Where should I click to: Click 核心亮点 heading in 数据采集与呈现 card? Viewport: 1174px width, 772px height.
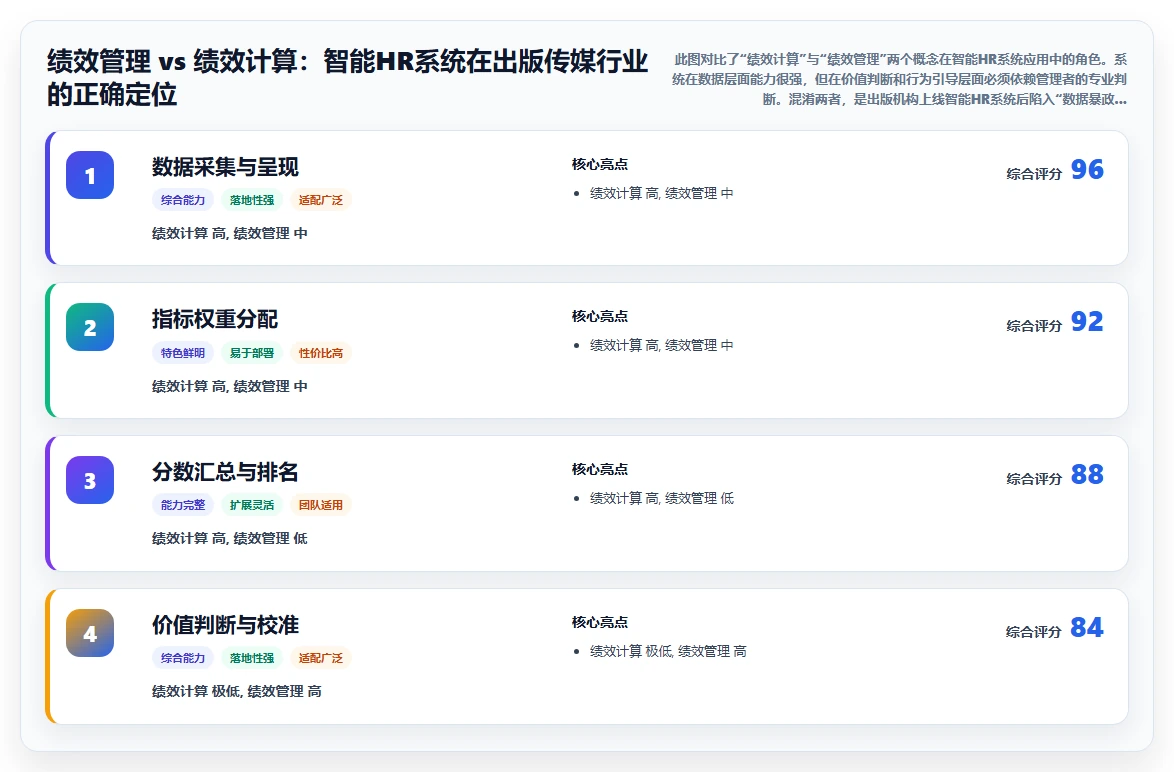tap(600, 164)
